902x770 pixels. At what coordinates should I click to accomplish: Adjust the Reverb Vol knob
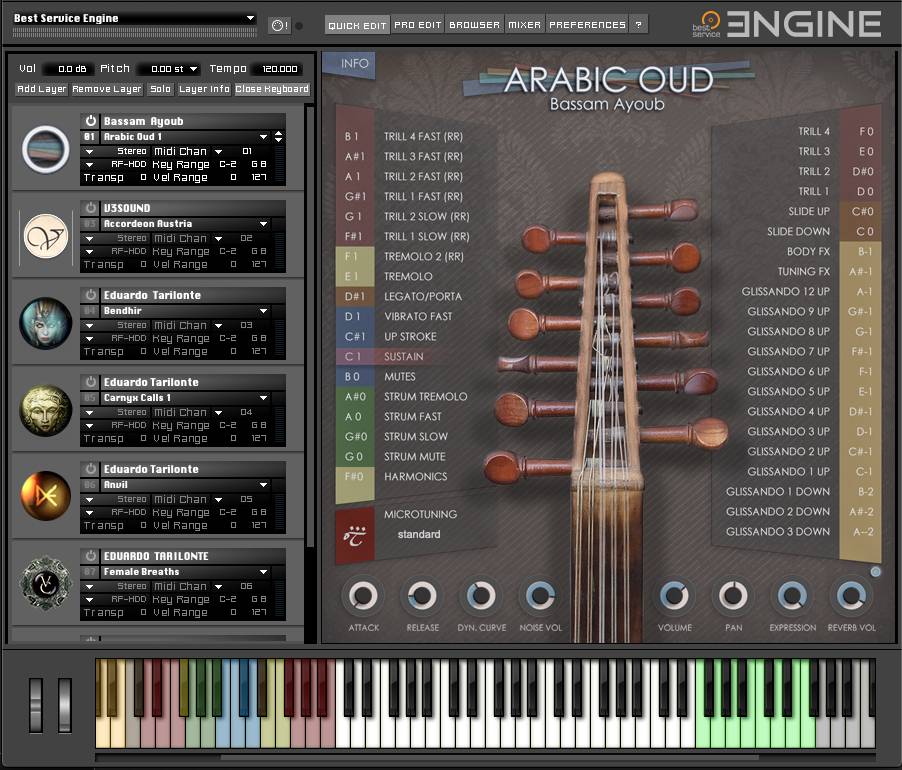tap(851, 596)
